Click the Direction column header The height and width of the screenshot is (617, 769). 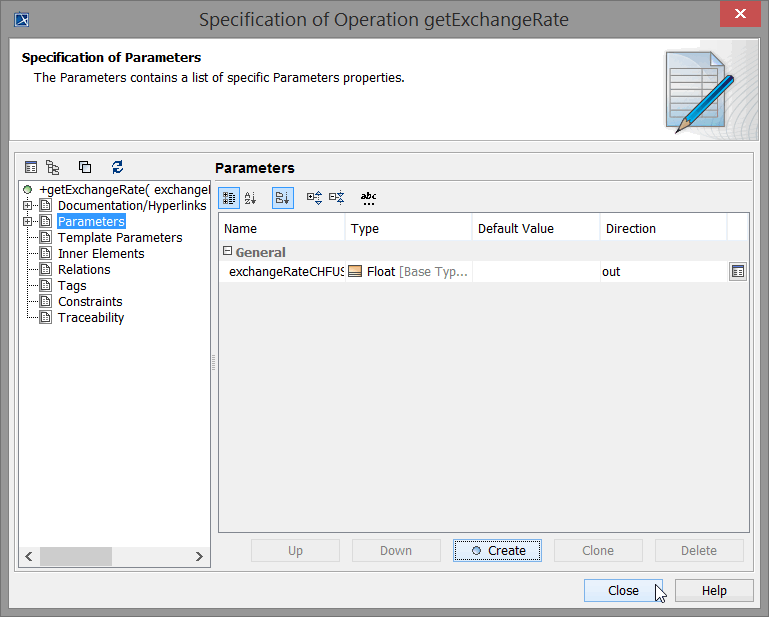coord(664,229)
